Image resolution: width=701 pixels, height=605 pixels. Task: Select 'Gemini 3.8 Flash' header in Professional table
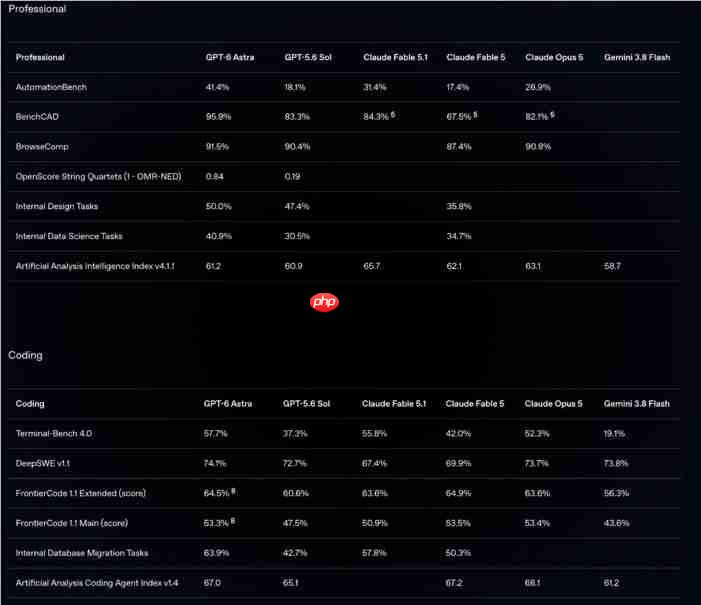coord(637,57)
